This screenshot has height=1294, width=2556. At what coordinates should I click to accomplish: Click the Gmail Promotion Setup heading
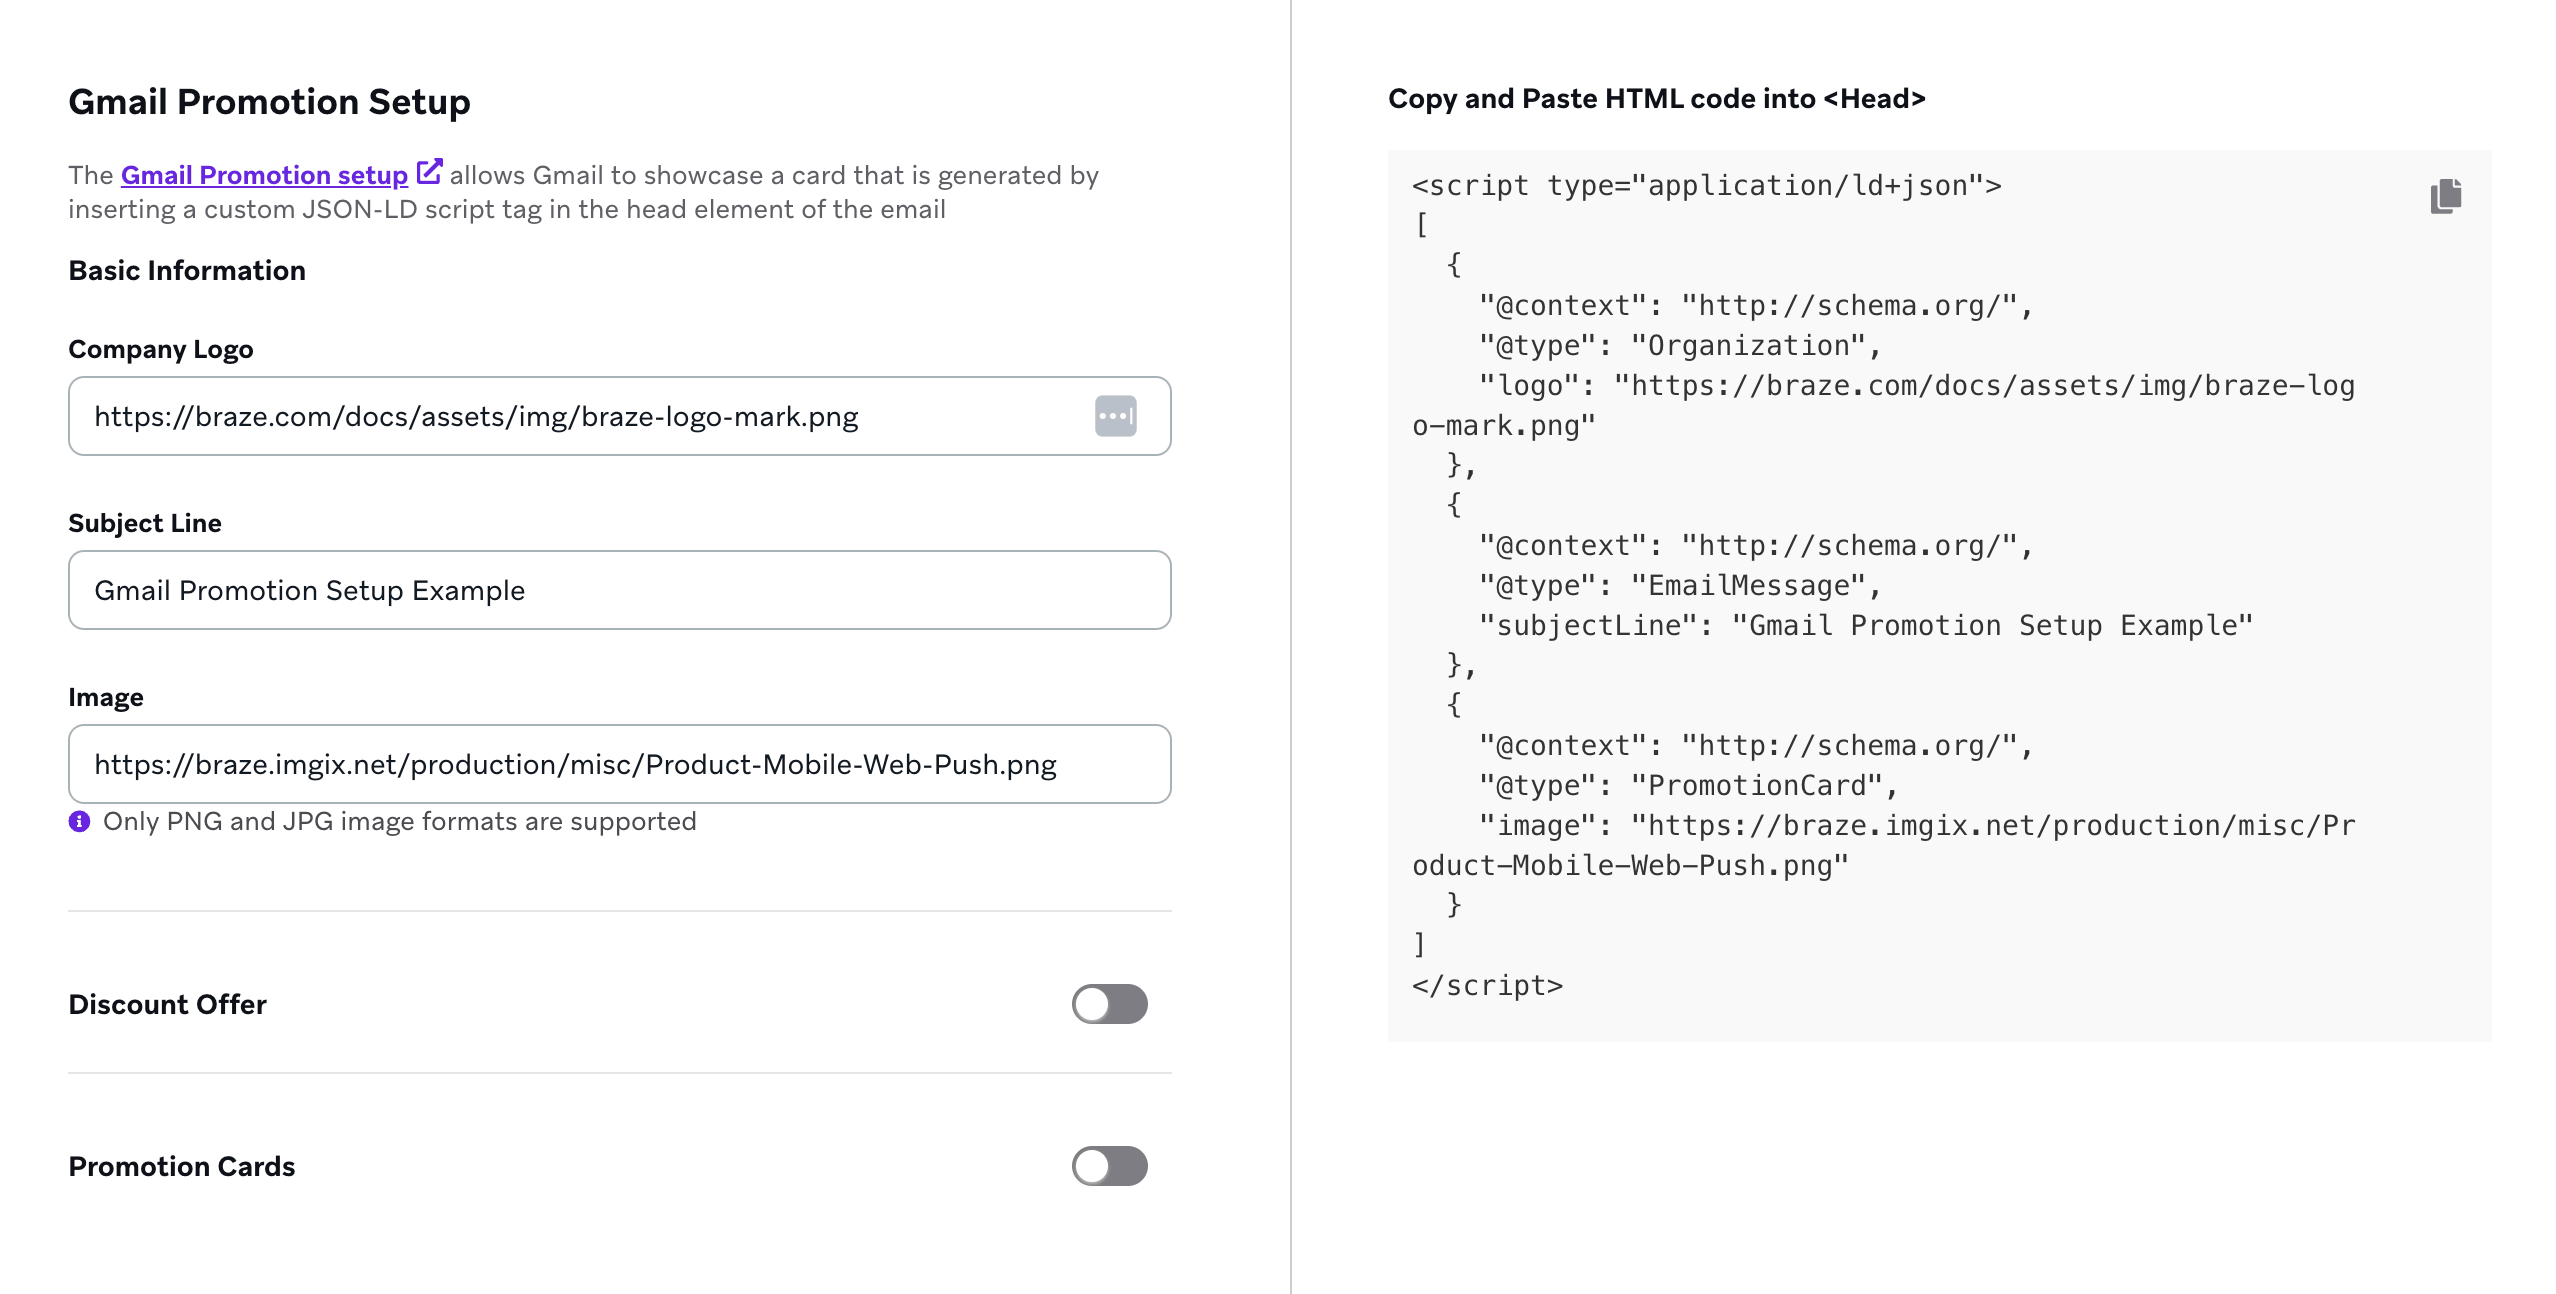coord(269,102)
